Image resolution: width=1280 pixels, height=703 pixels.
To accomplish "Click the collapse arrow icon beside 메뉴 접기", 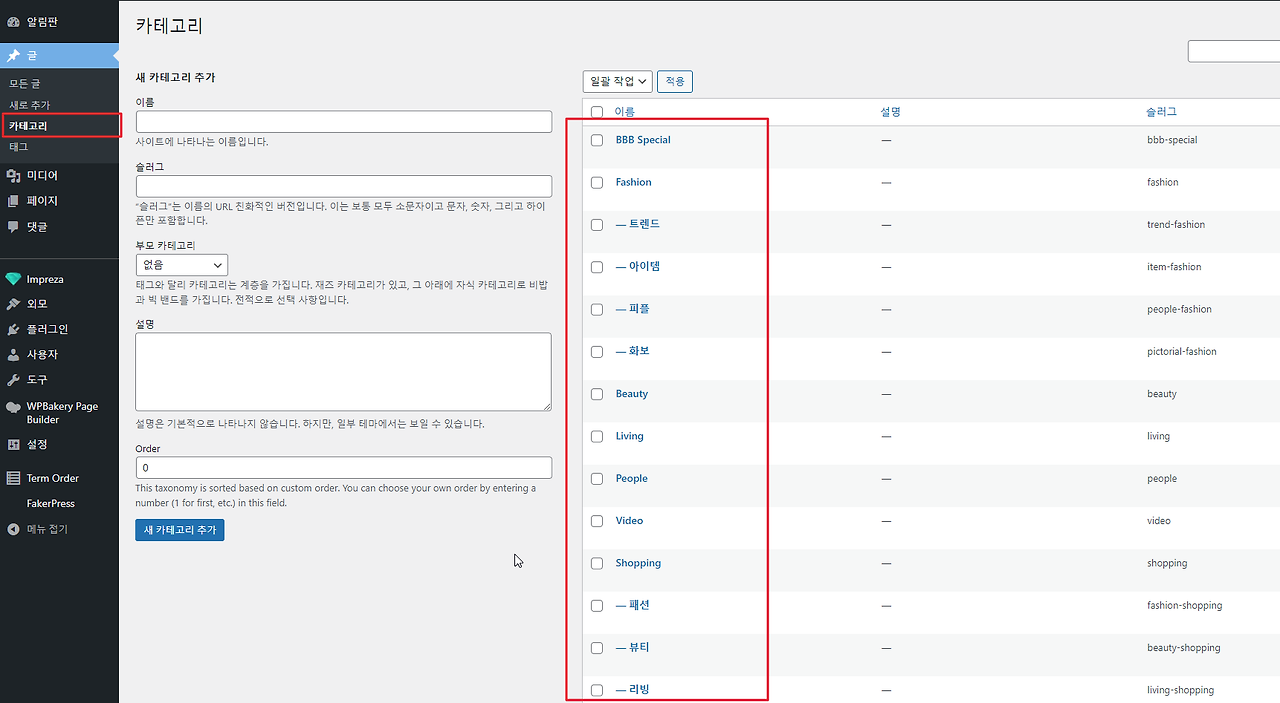I will coord(14,529).
